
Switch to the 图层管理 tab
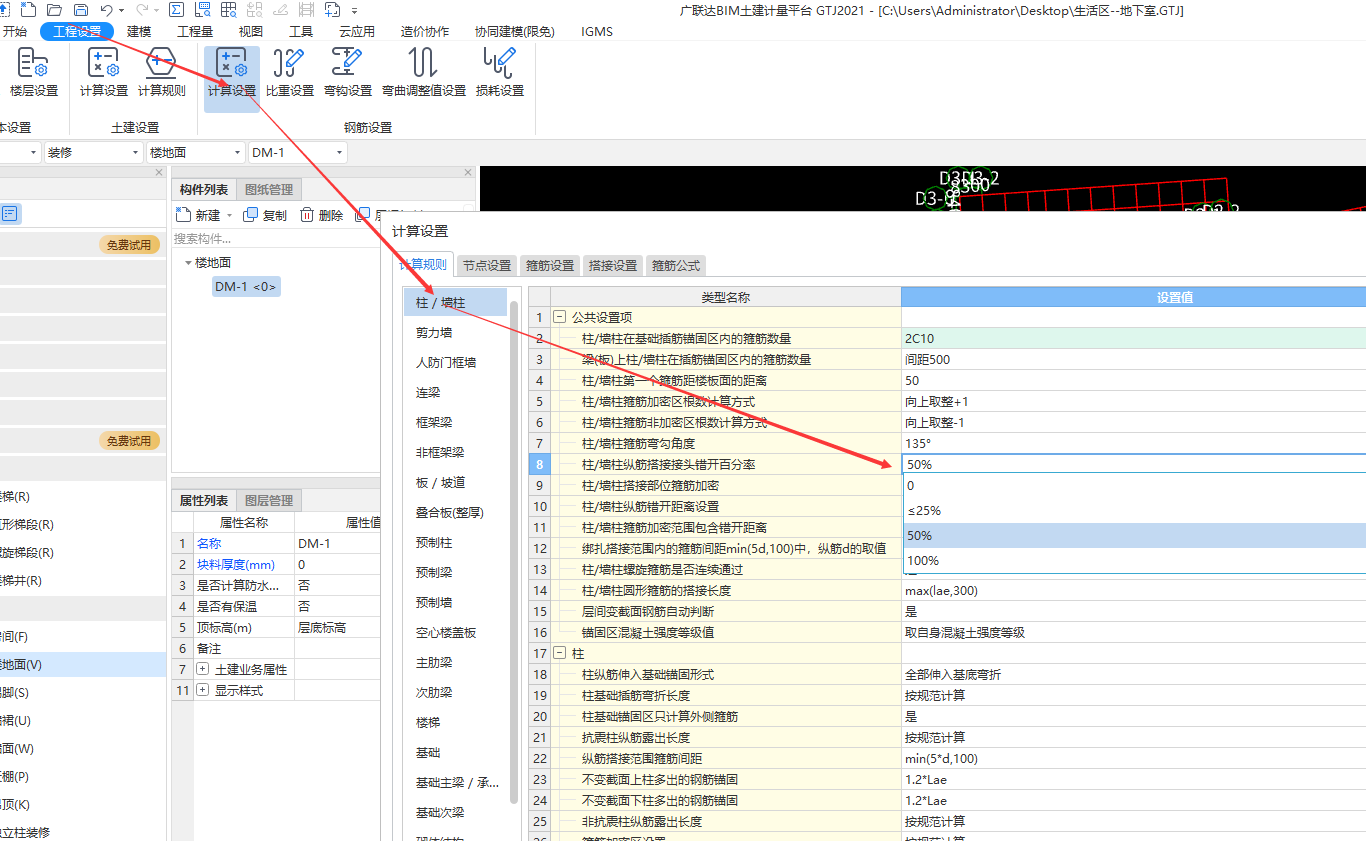269,500
